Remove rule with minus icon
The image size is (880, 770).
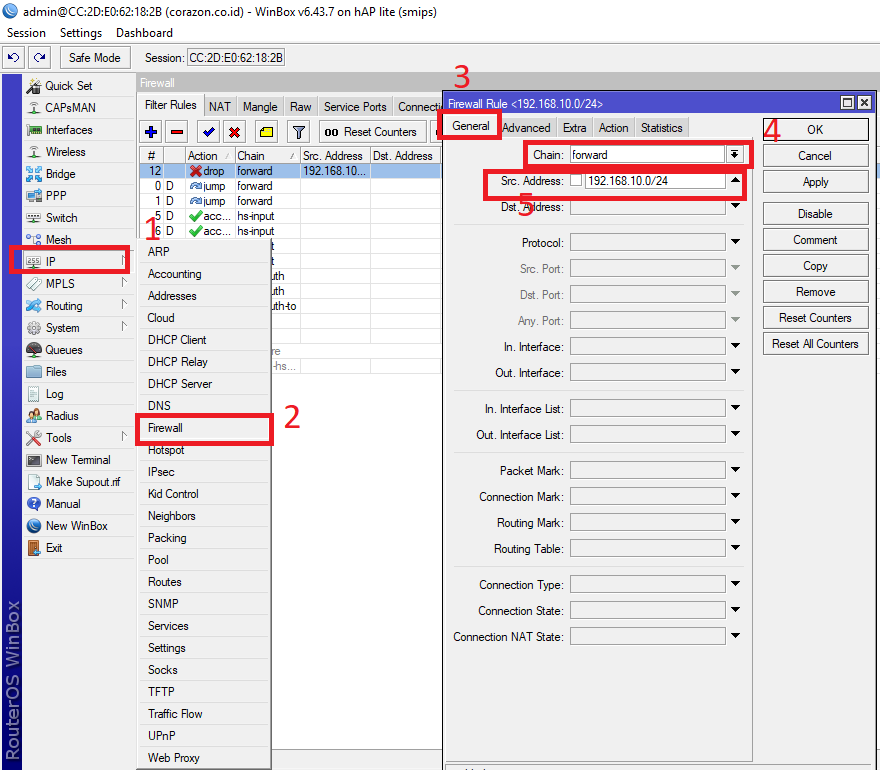pos(177,132)
